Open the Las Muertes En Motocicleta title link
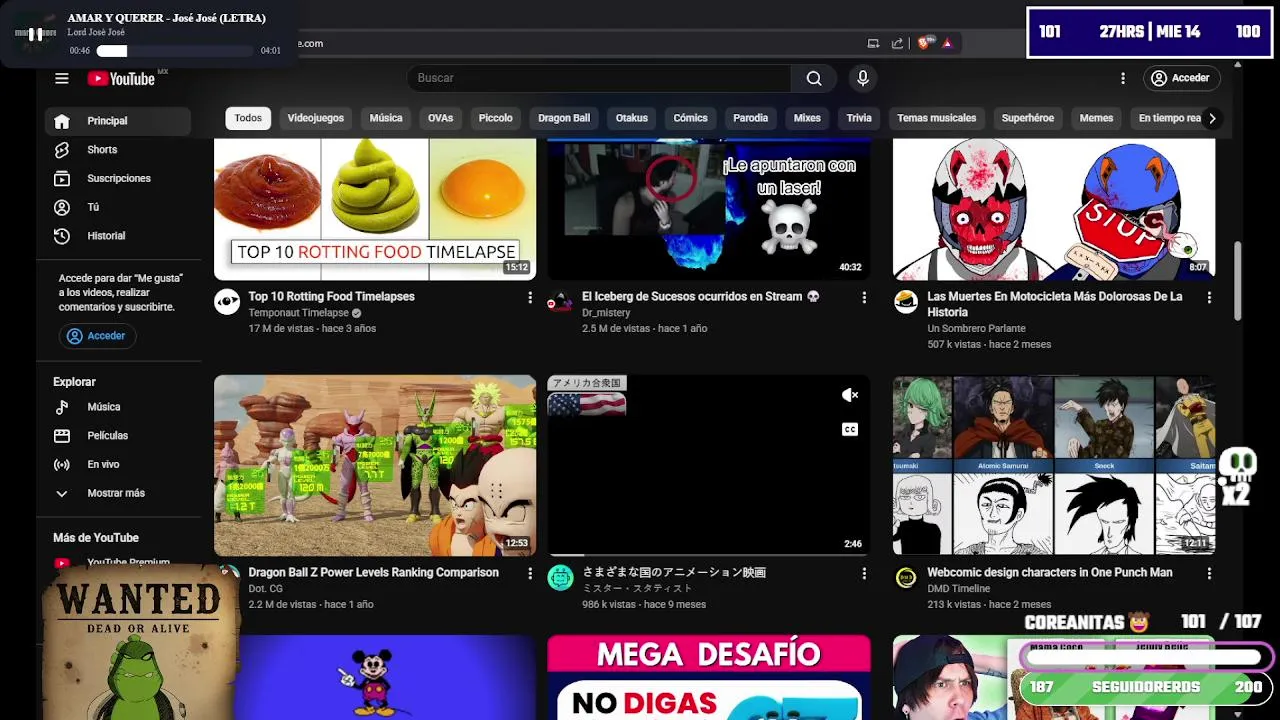 [x=1055, y=305]
